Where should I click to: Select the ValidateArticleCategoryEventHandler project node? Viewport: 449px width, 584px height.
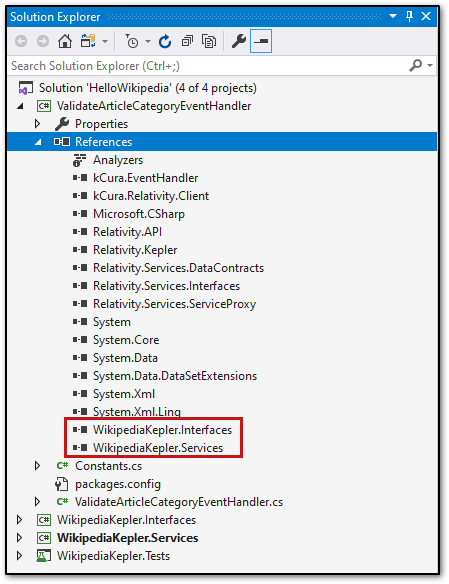point(154,106)
